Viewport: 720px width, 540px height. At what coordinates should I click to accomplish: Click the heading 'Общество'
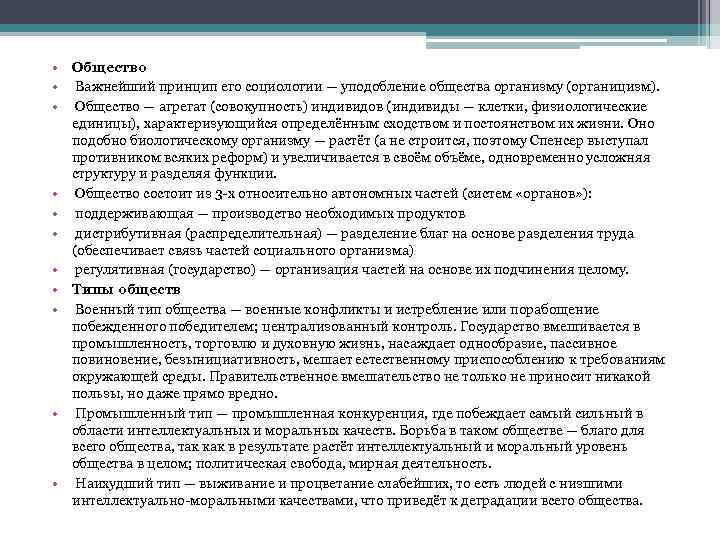(109, 68)
